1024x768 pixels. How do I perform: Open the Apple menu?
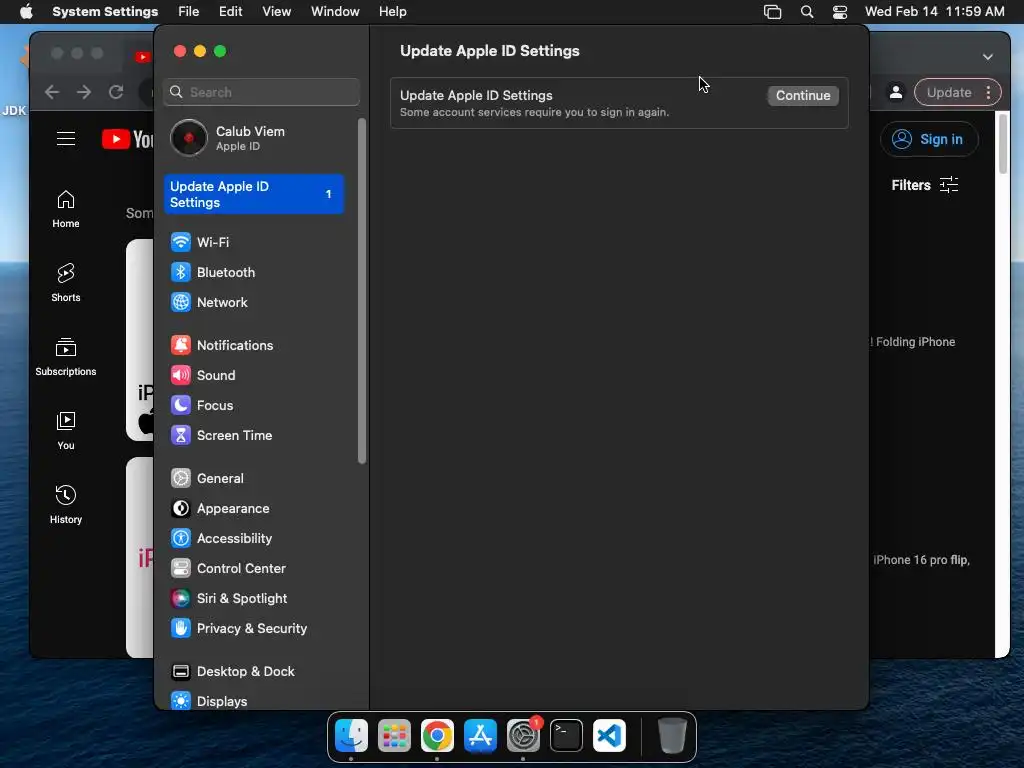pyautogui.click(x=26, y=12)
